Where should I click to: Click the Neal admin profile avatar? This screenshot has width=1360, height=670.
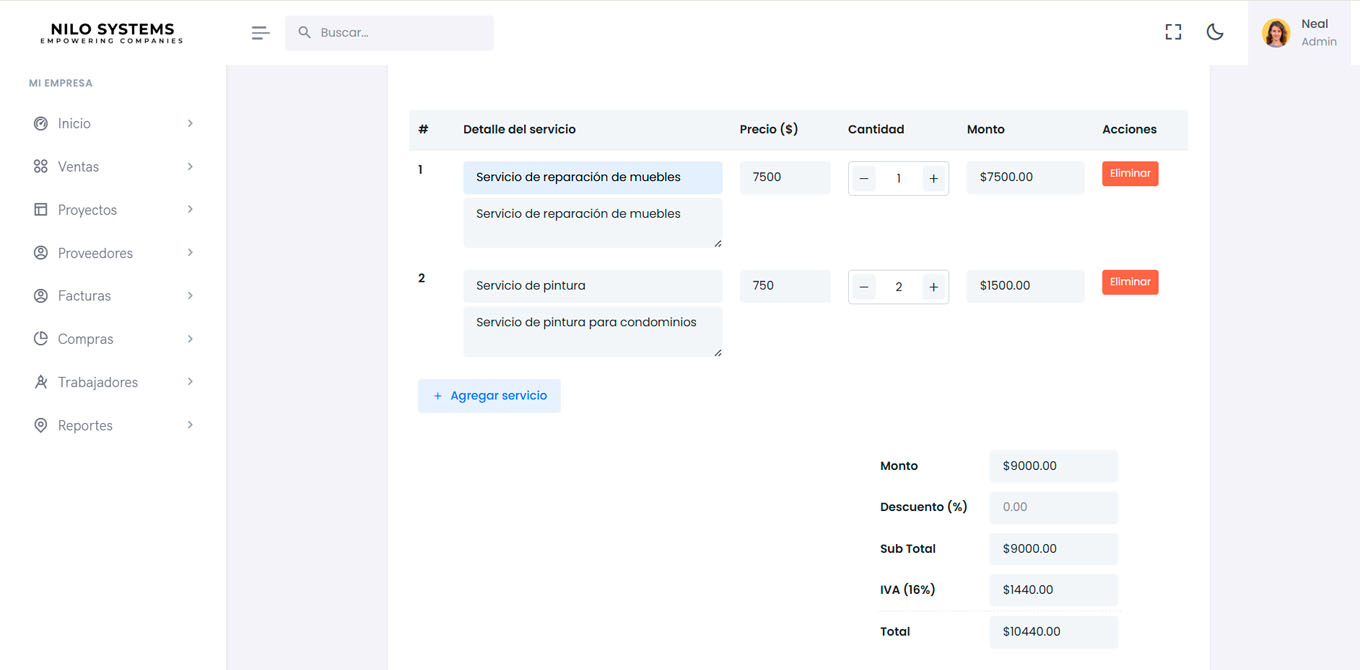[1275, 33]
